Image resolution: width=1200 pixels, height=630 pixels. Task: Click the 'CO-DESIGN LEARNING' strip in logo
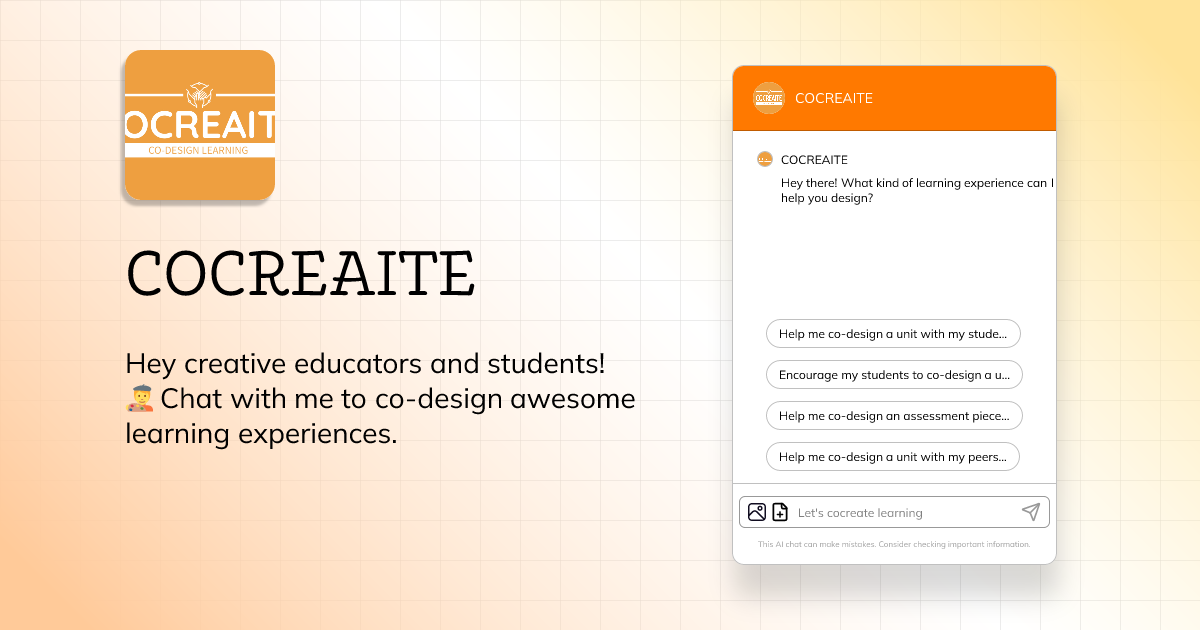199,150
